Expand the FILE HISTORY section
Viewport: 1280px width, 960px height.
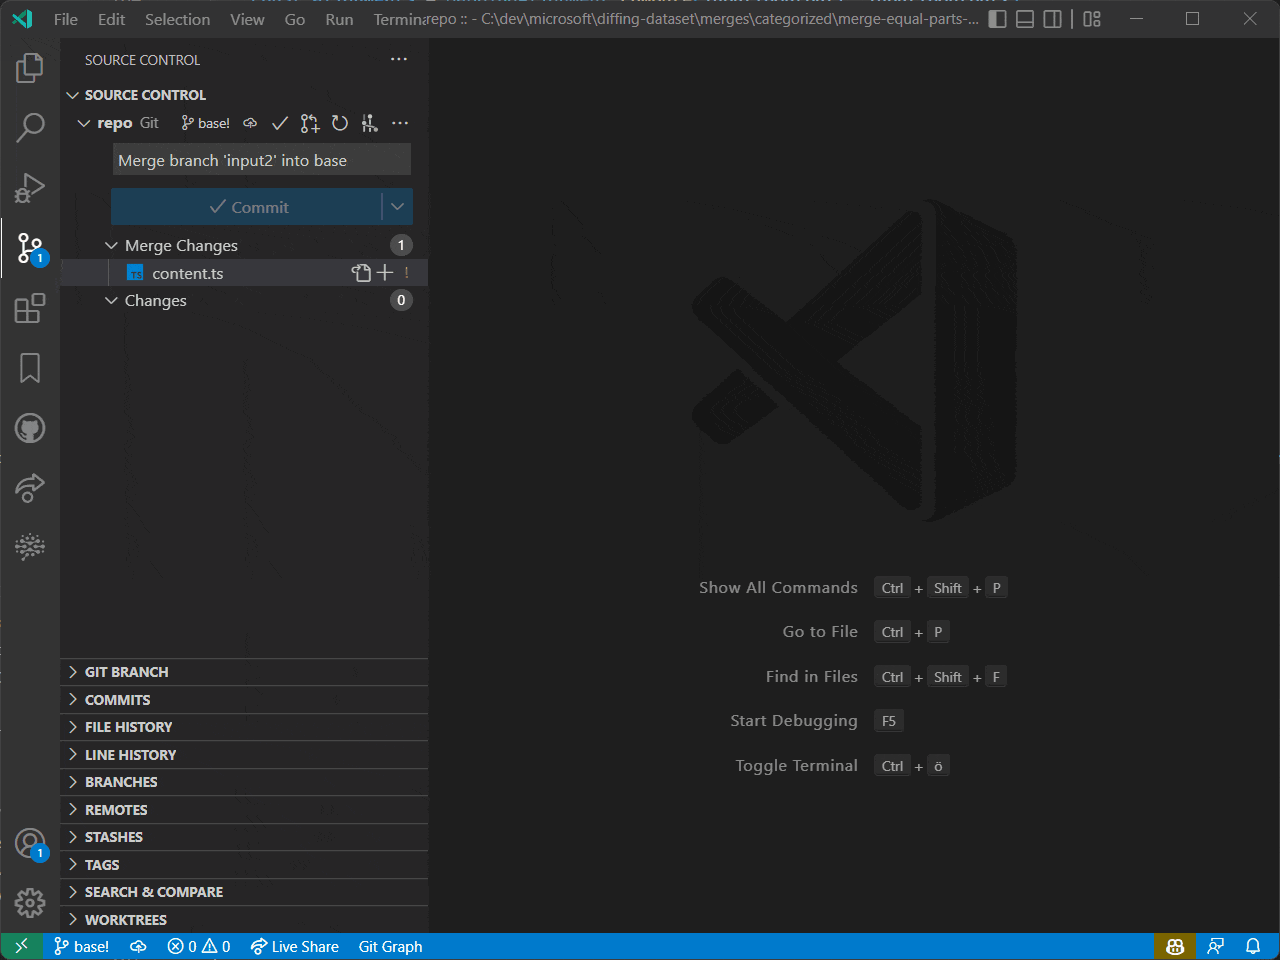point(244,727)
